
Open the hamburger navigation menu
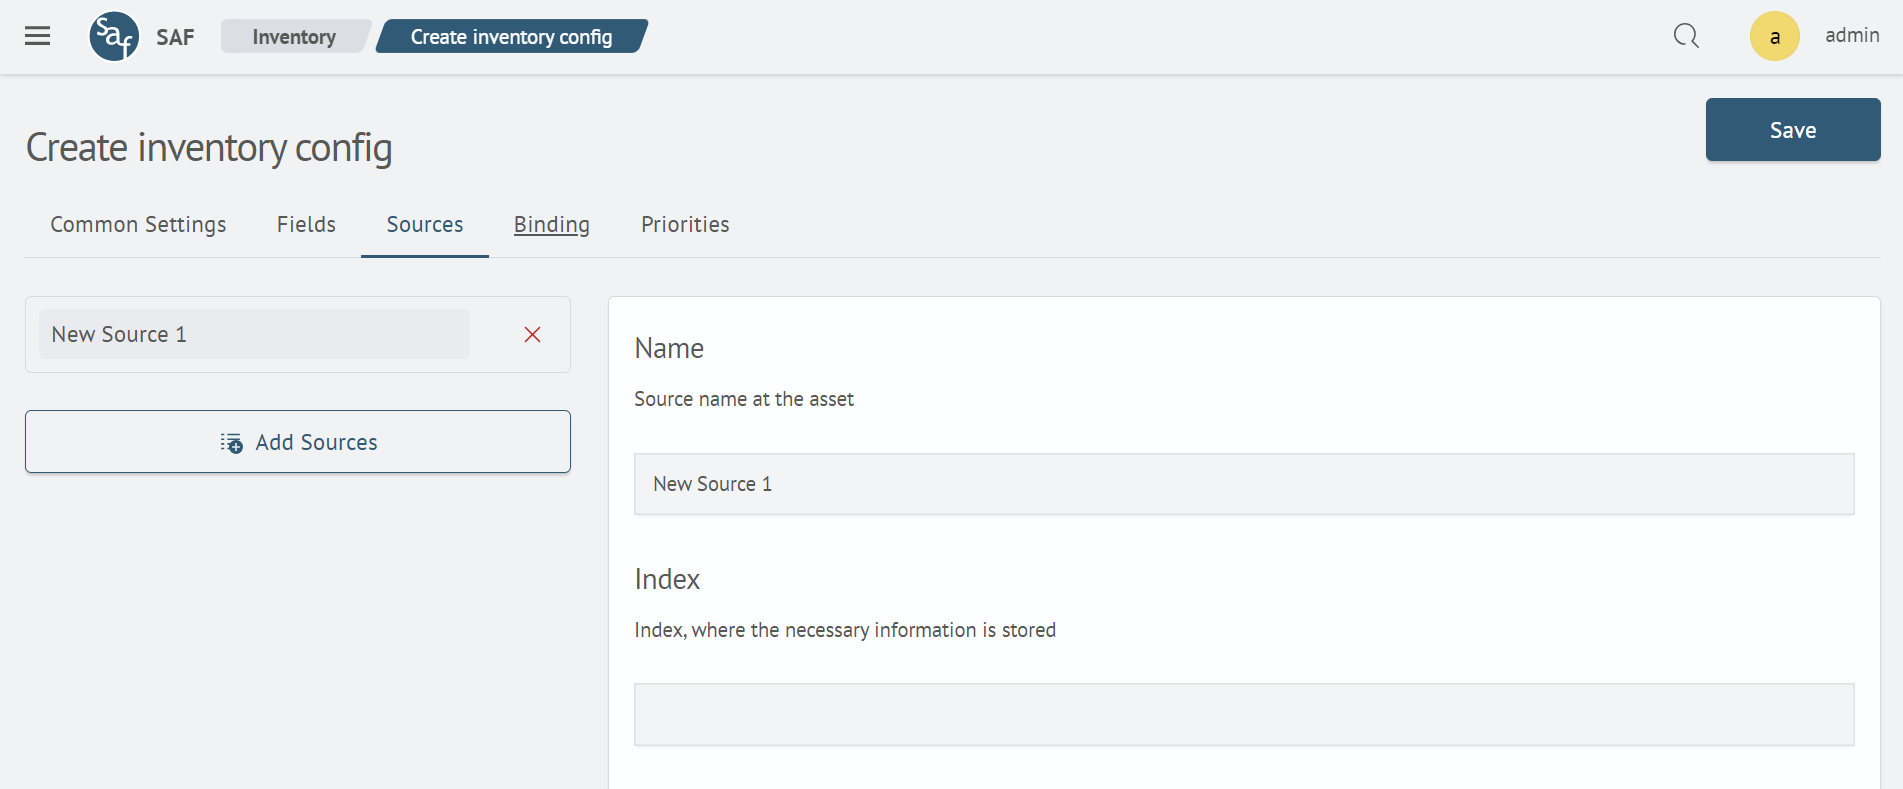coord(37,37)
